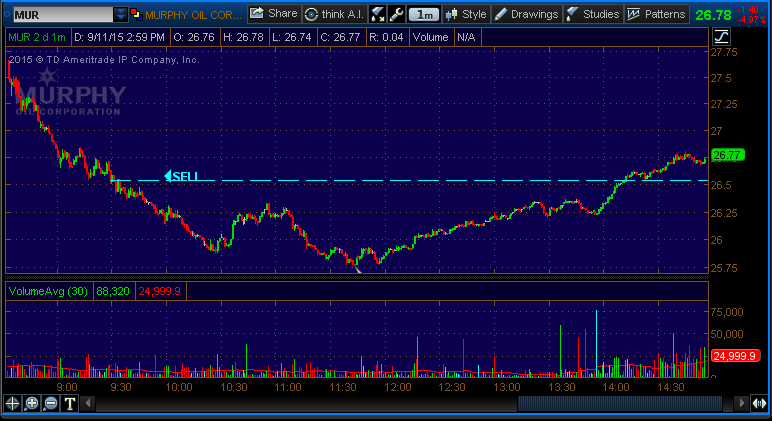
Task: Click the SELL order line marker
Action: pyautogui.click(x=183, y=177)
